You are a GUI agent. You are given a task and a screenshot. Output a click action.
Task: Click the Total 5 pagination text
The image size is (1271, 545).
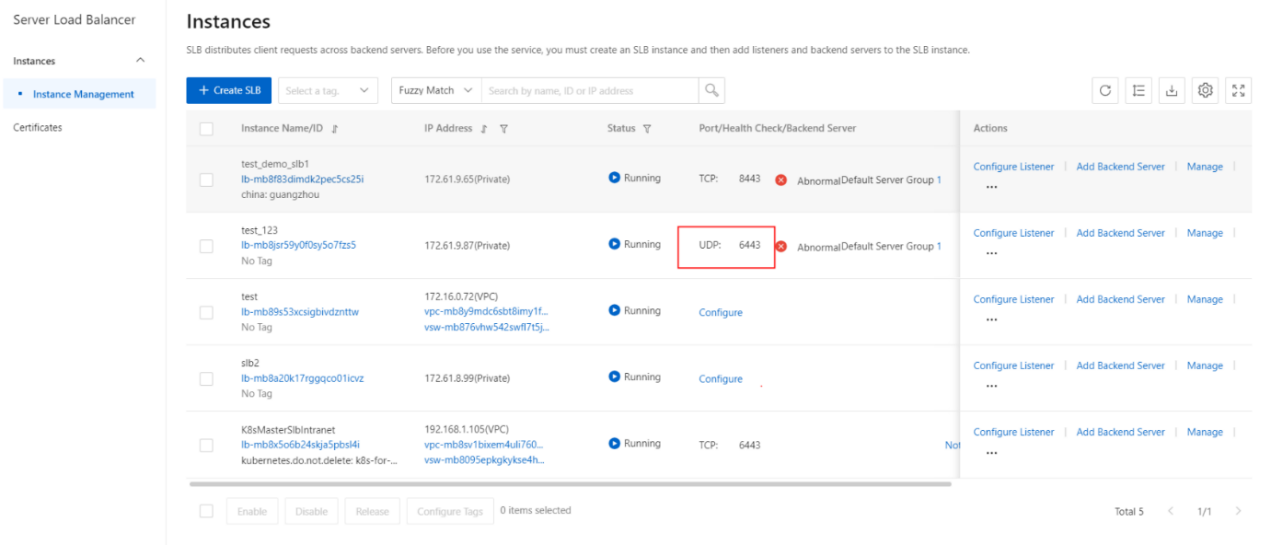click(x=1129, y=511)
